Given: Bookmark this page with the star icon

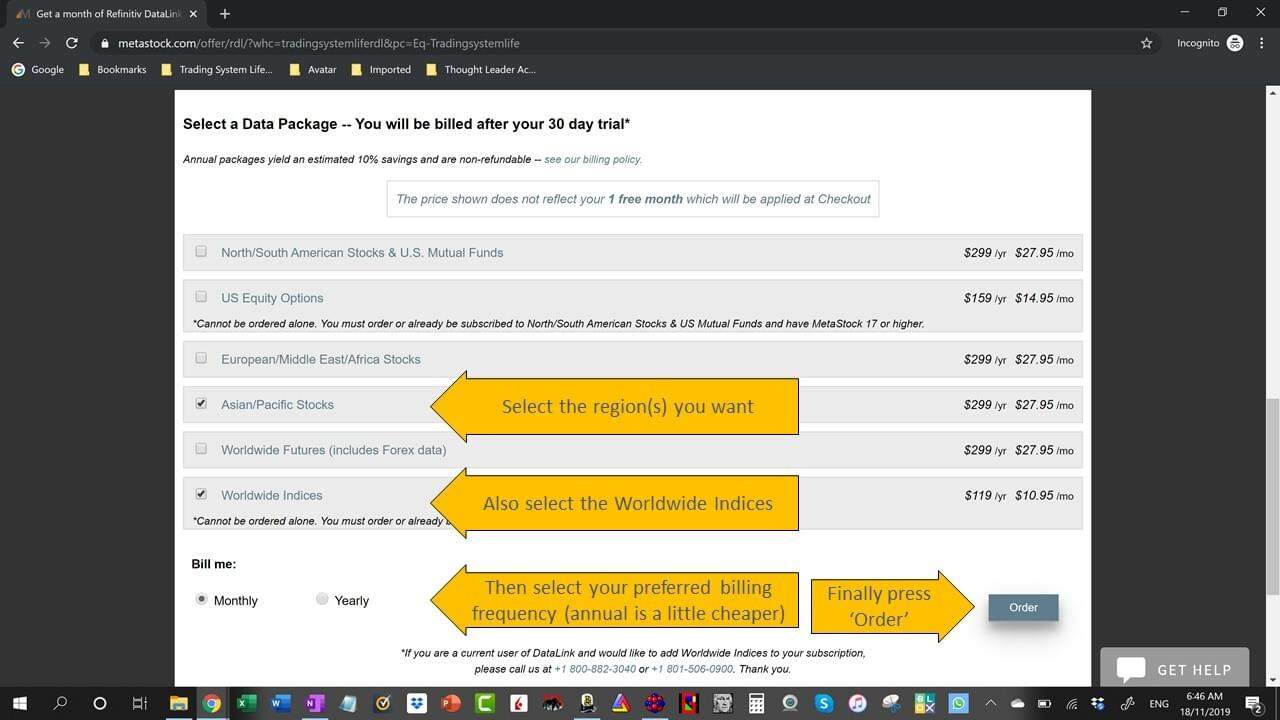Looking at the screenshot, I should coord(1146,43).
